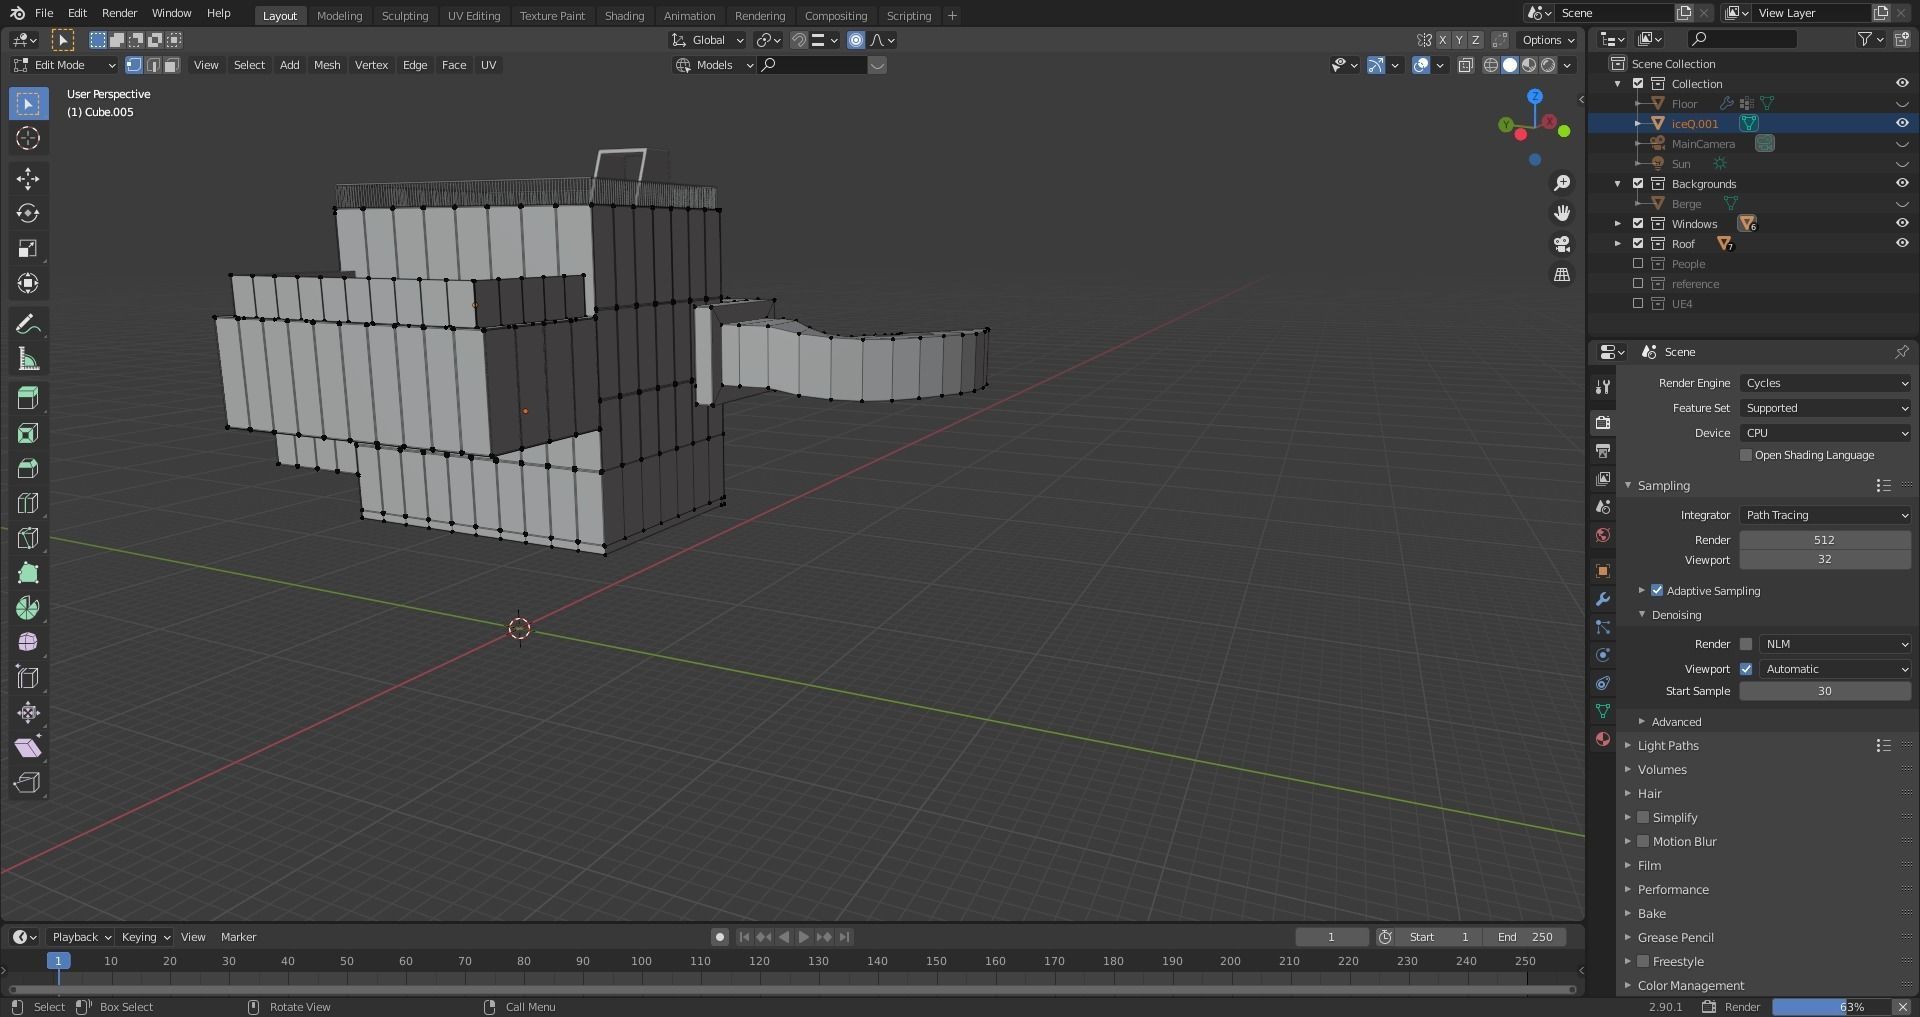
Task: Open the Material properties tab
Action: click(x=1603, y=739)
